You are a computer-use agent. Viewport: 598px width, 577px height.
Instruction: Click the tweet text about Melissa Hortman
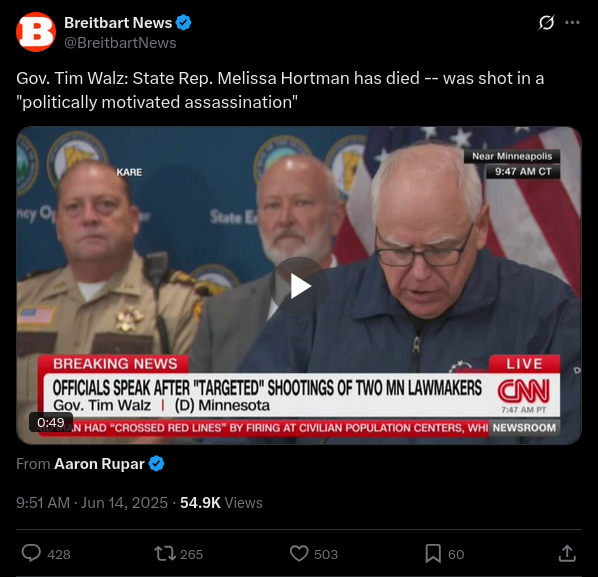(280, 90)
